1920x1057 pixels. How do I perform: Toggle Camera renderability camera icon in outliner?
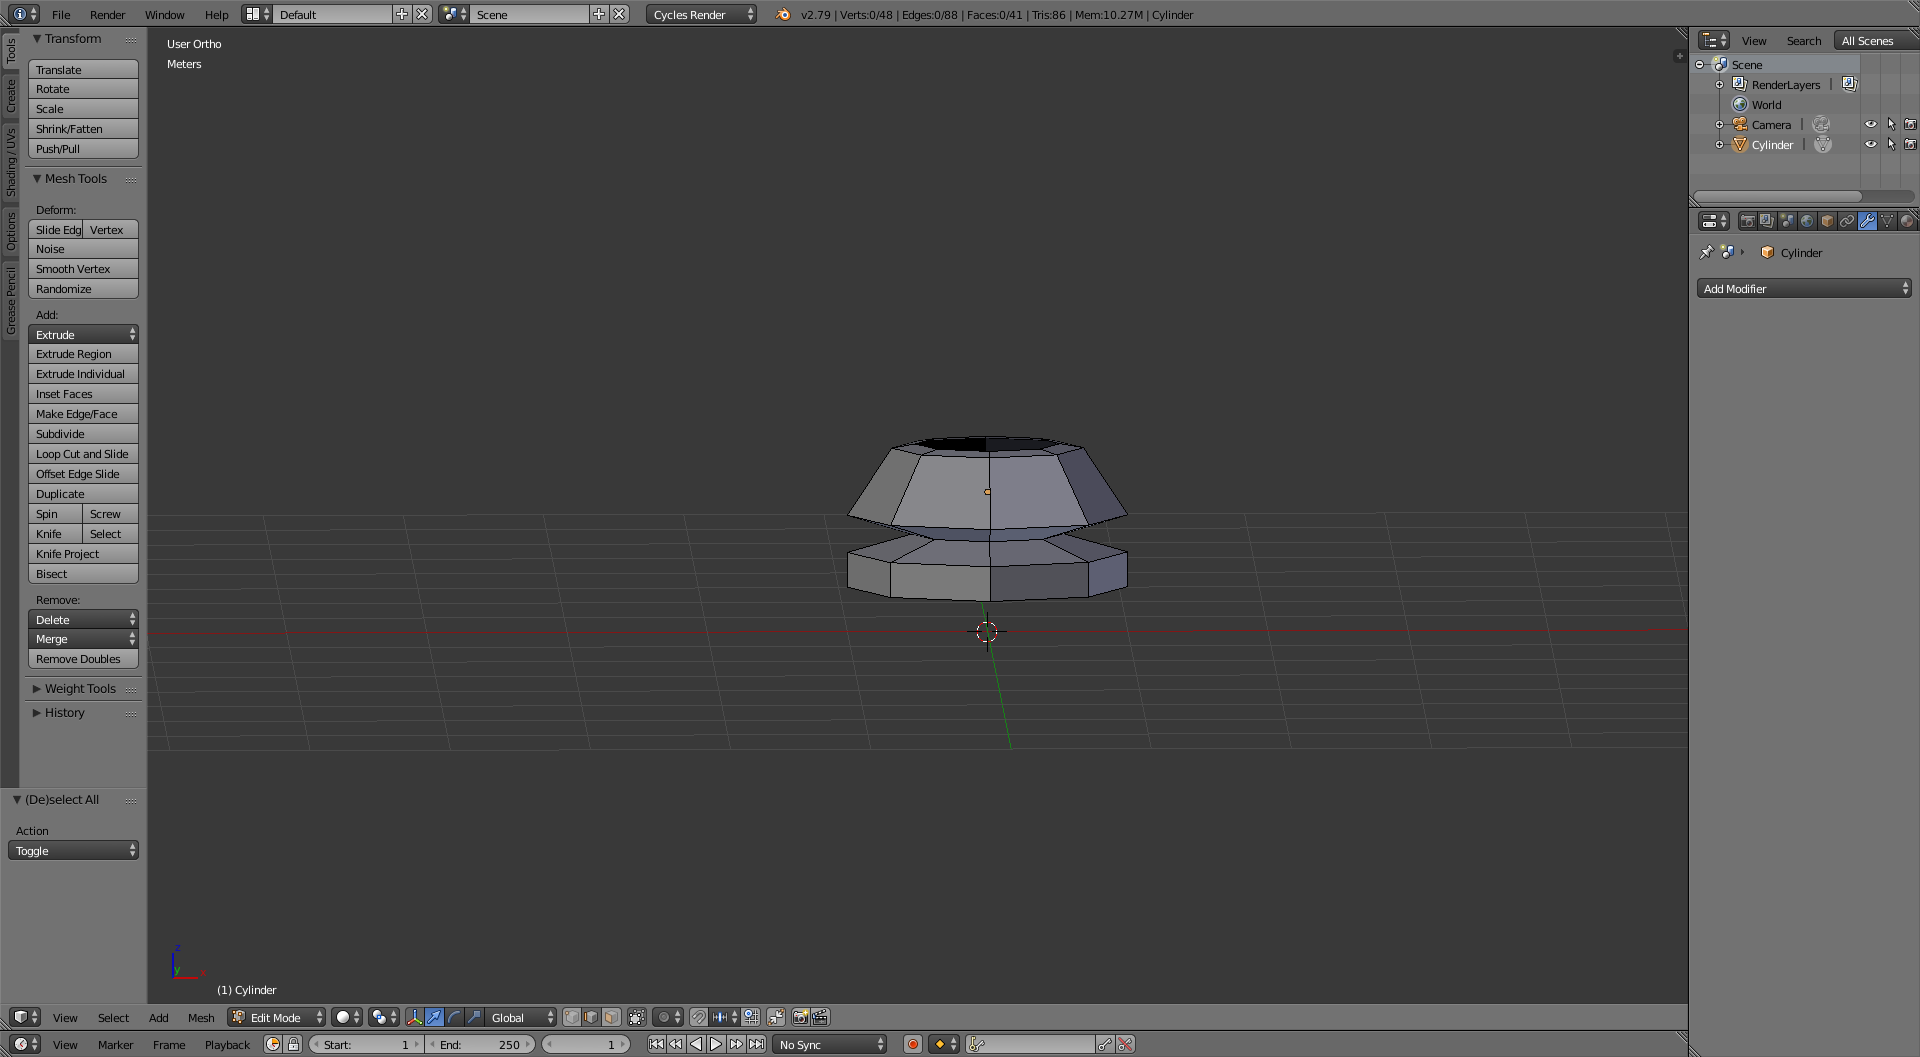pyautogui.click(x=1910, y=125)
